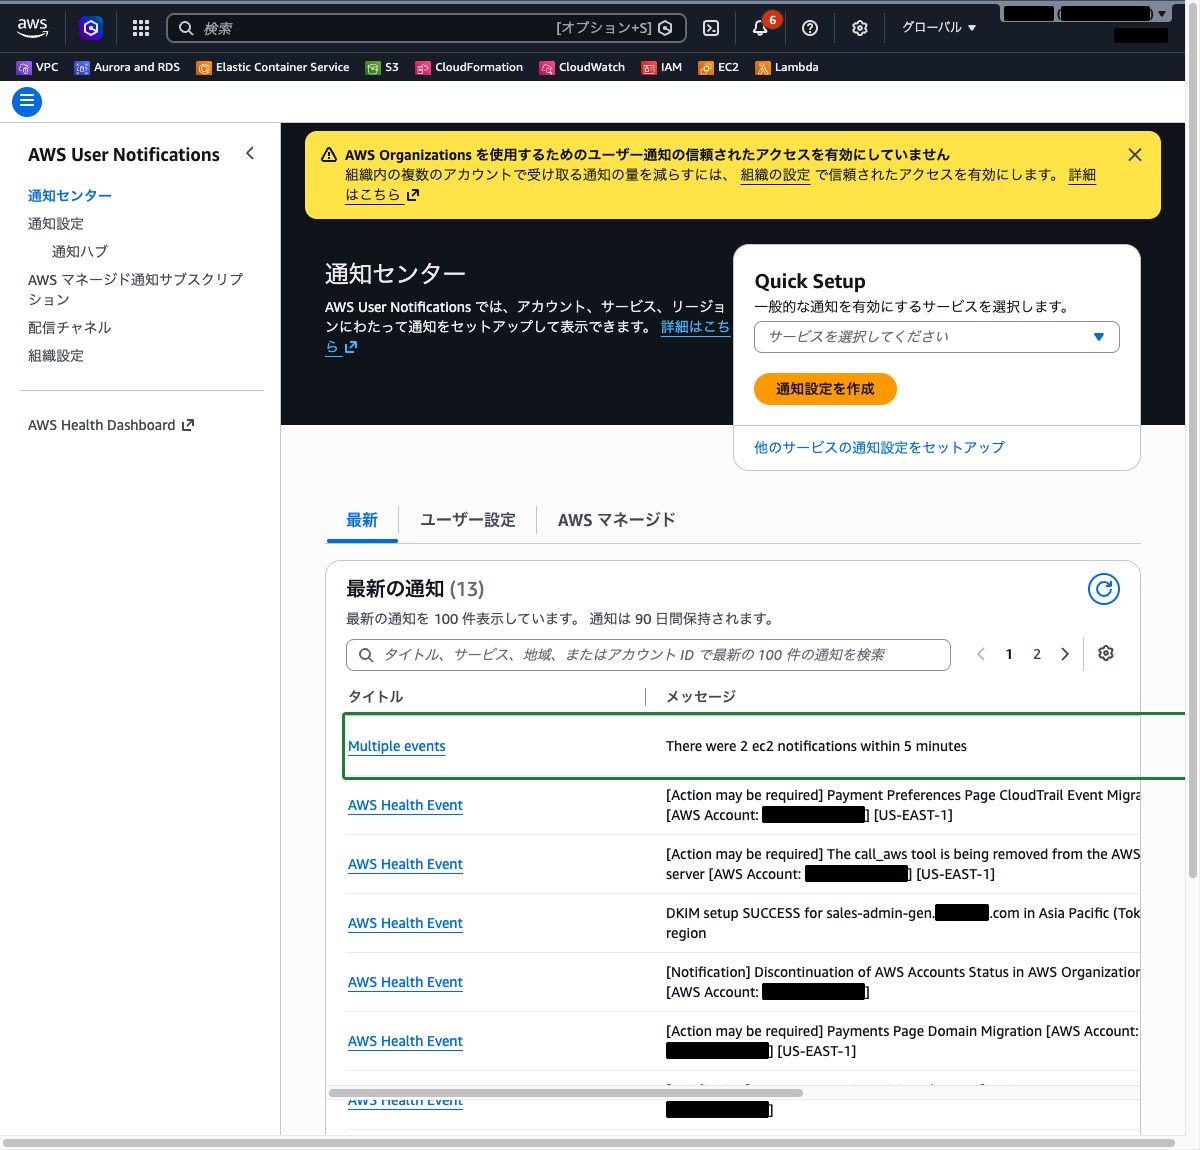
Task: Open the AWS home logo
Action: click(33, 28)
